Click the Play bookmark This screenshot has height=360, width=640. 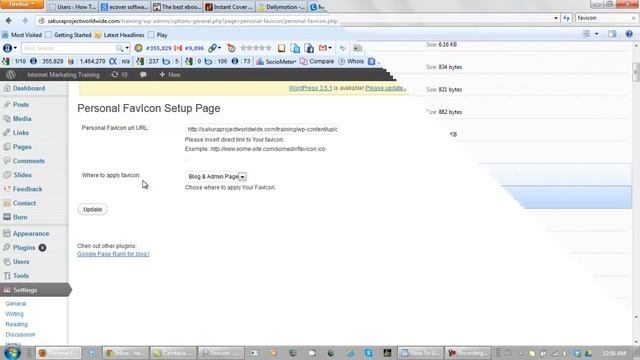pos(158,35)
